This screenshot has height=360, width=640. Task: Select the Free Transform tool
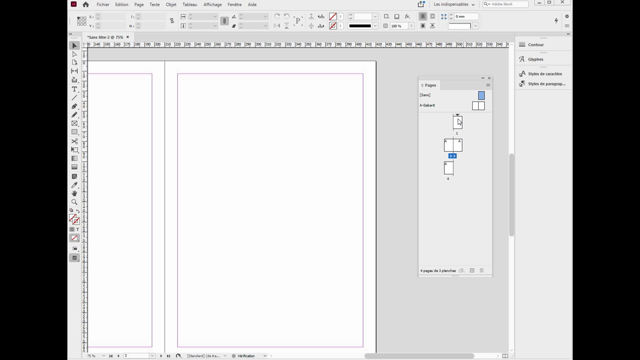point(74,150)
